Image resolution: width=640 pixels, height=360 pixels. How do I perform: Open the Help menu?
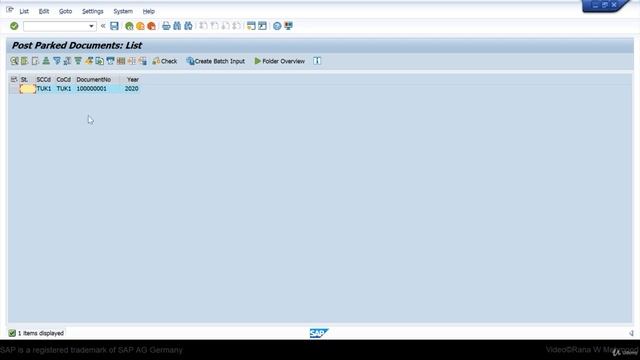pos(149,11)
